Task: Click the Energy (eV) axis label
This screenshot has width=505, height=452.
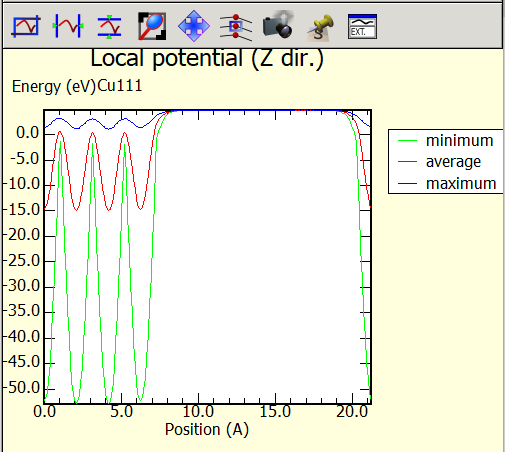Action: (54, 87)
